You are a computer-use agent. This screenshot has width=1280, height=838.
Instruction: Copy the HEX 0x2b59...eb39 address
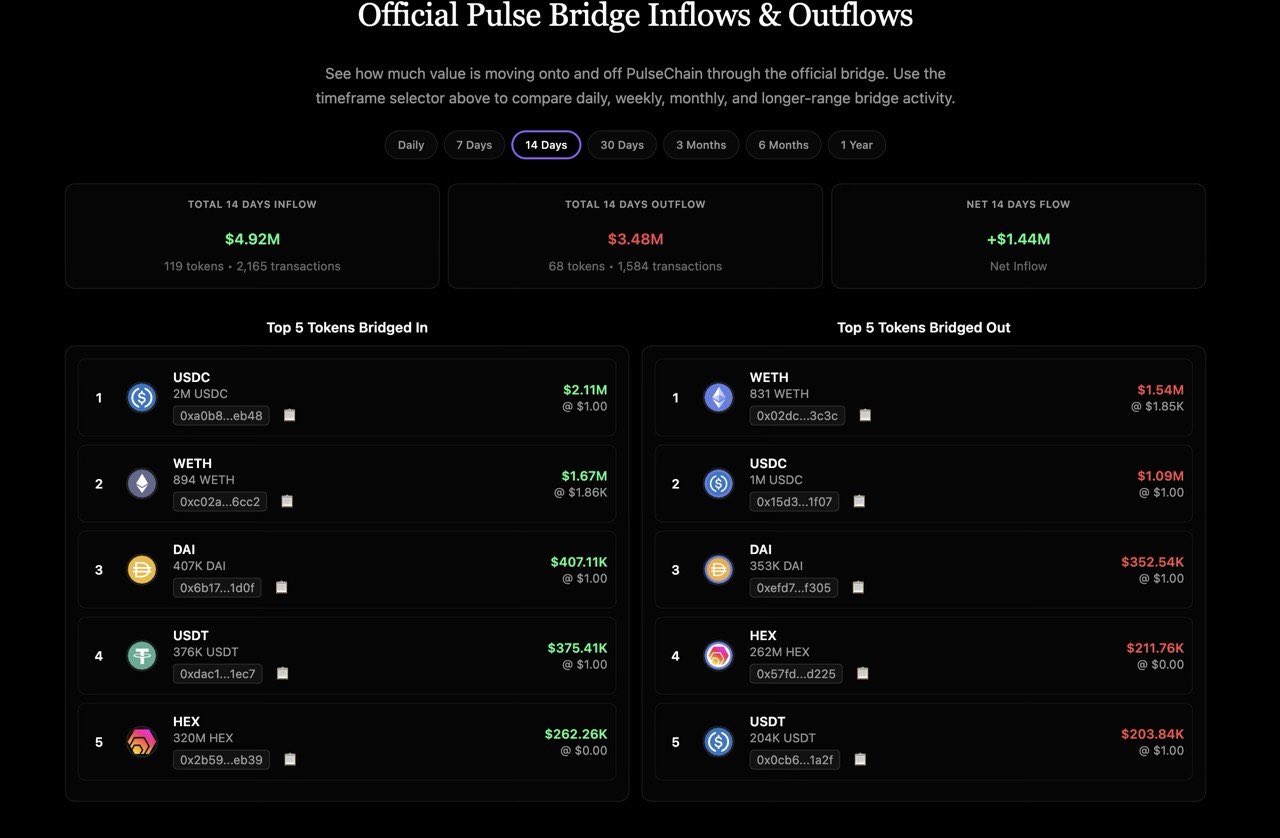coord(290,759)
